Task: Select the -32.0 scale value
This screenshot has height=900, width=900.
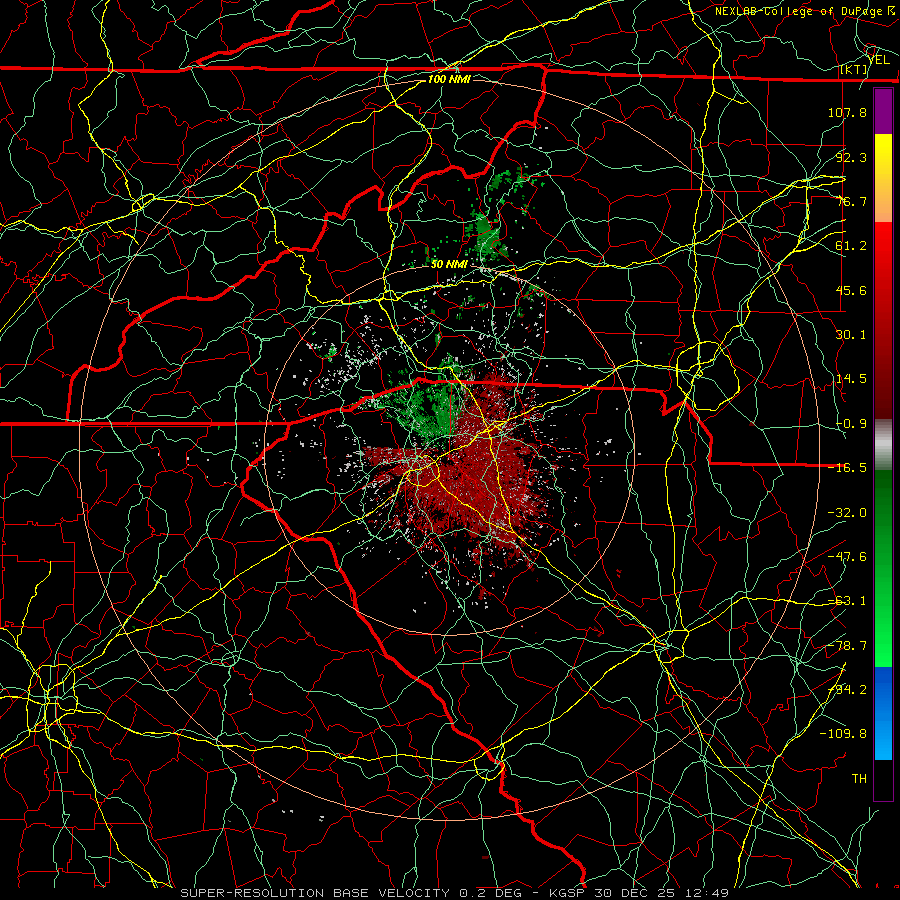Action: click(847, 513)
